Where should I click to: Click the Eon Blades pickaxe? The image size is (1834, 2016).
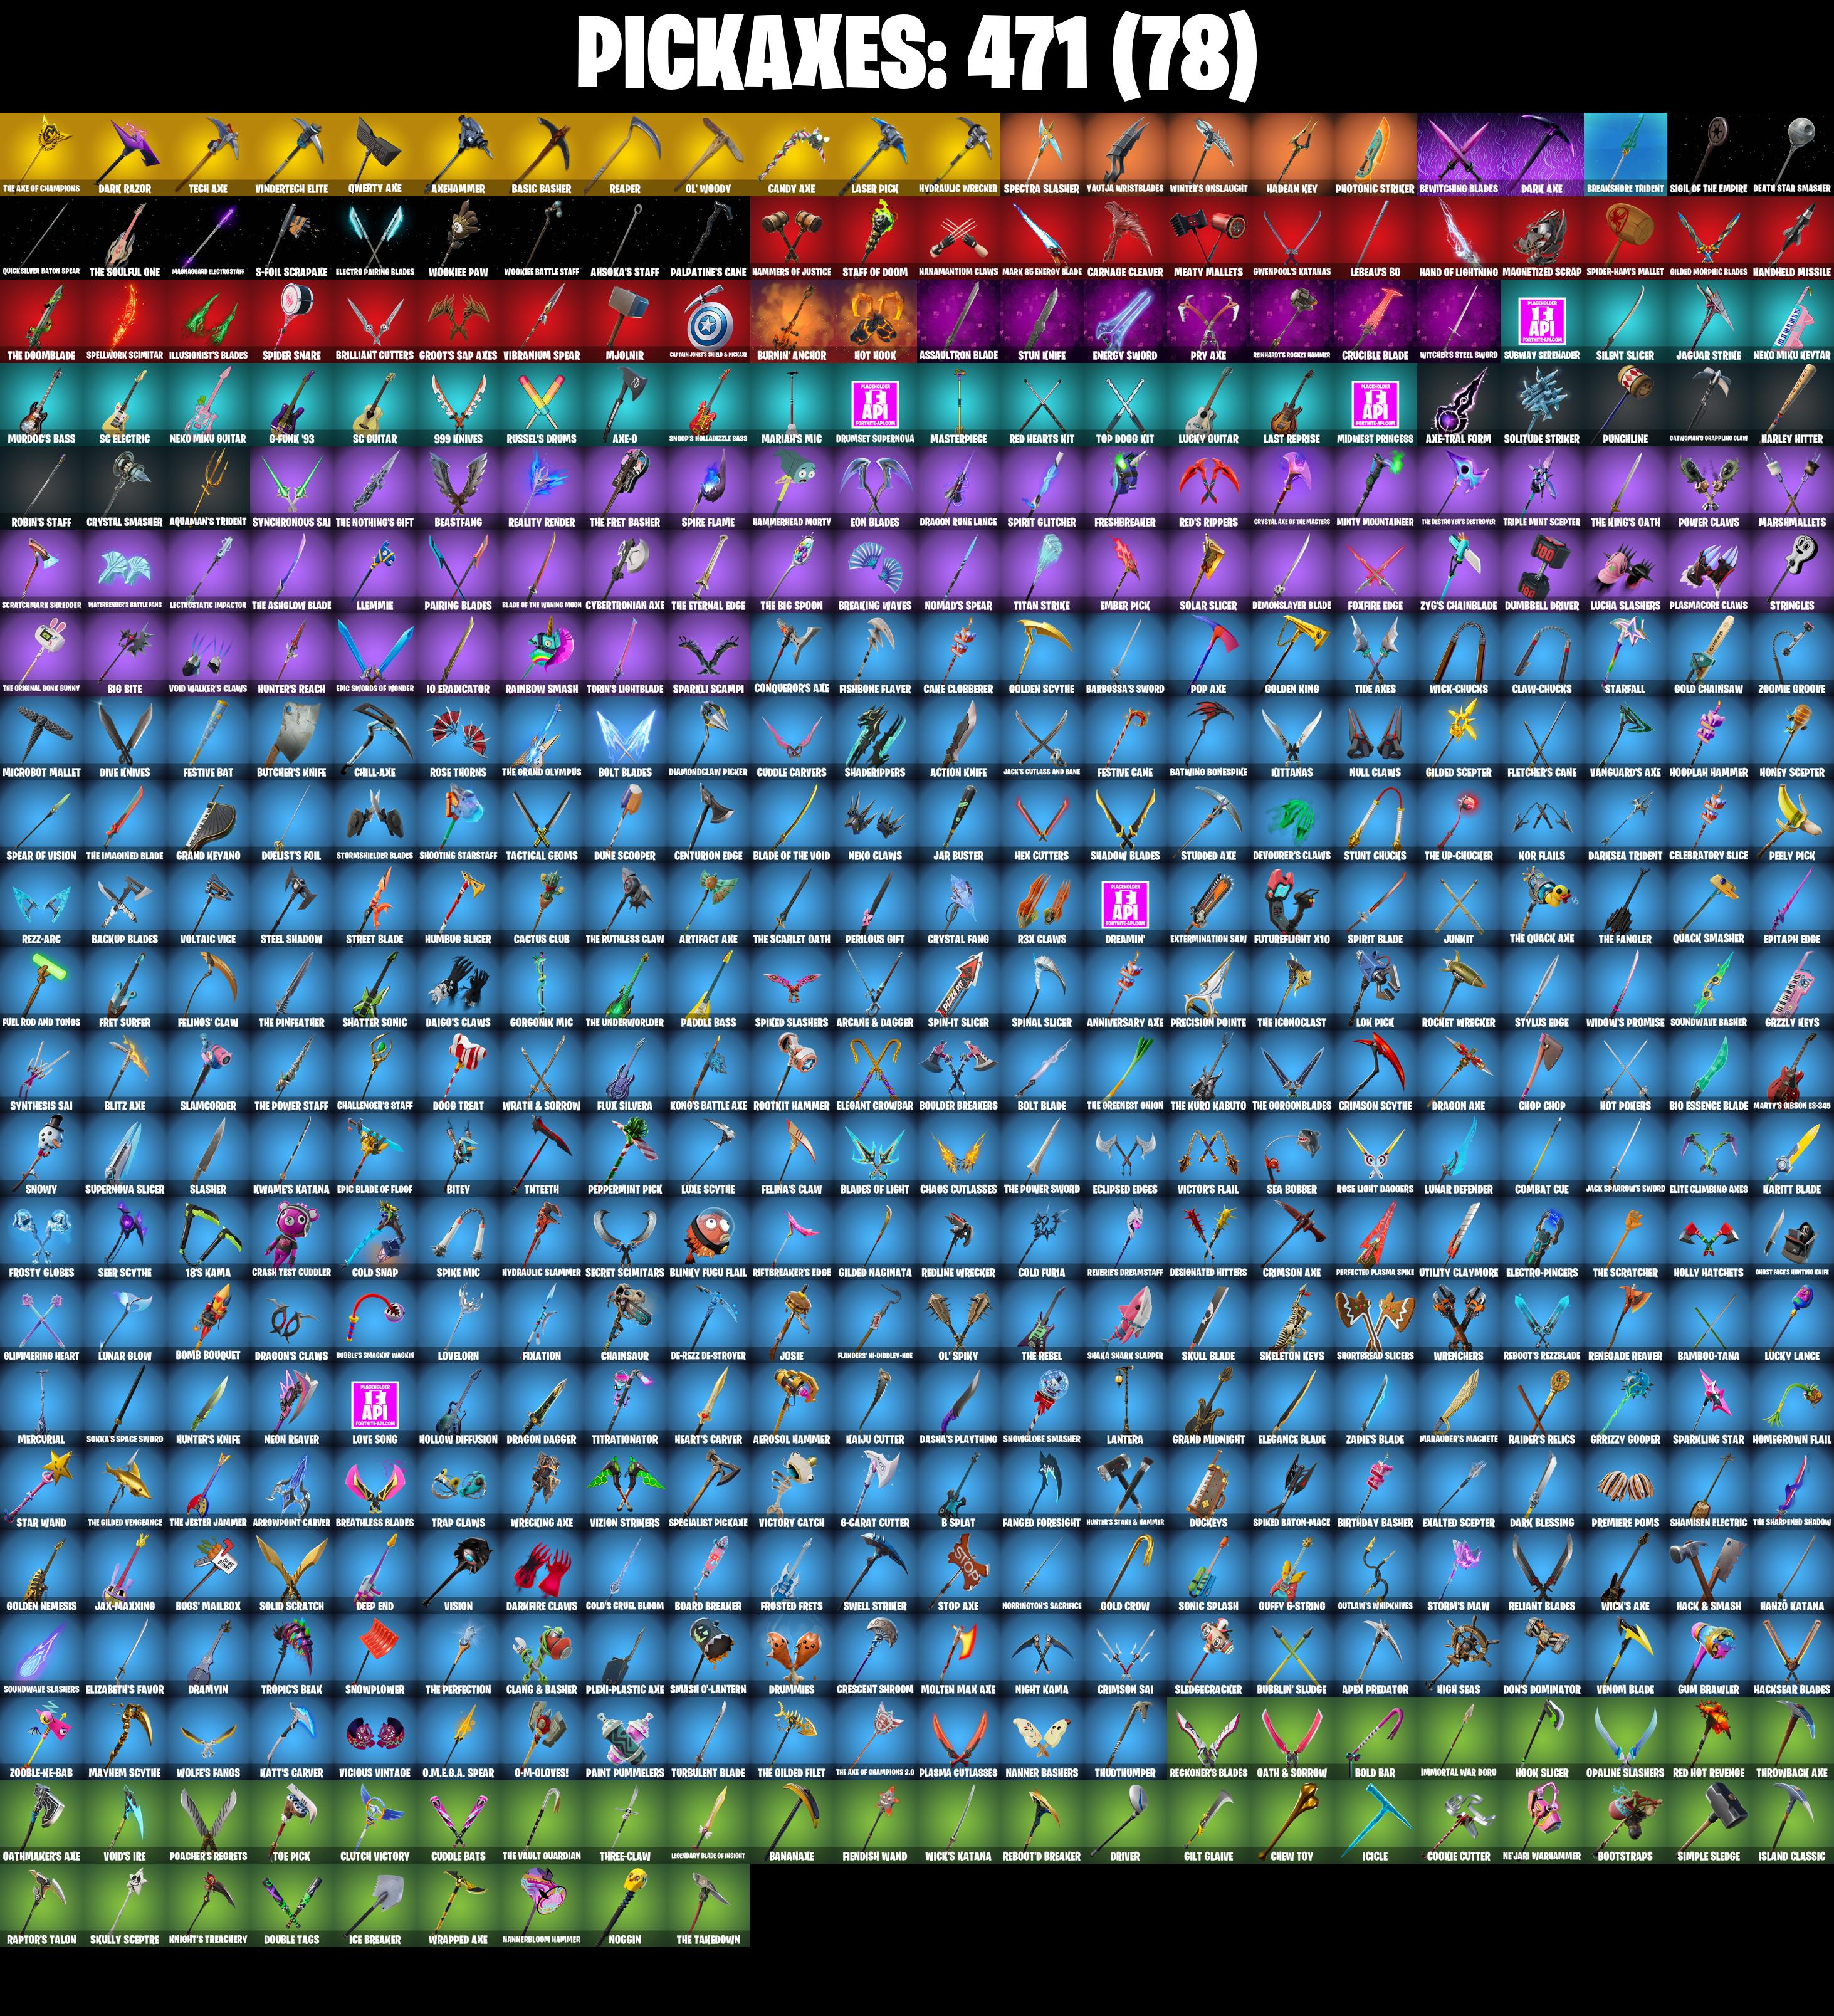point(875,488)
